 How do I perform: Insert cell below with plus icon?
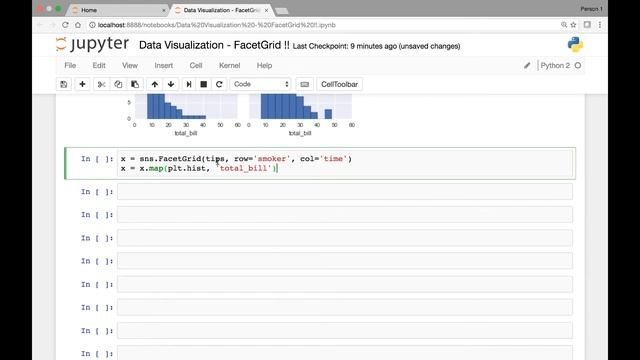click(x=82, y=84)
